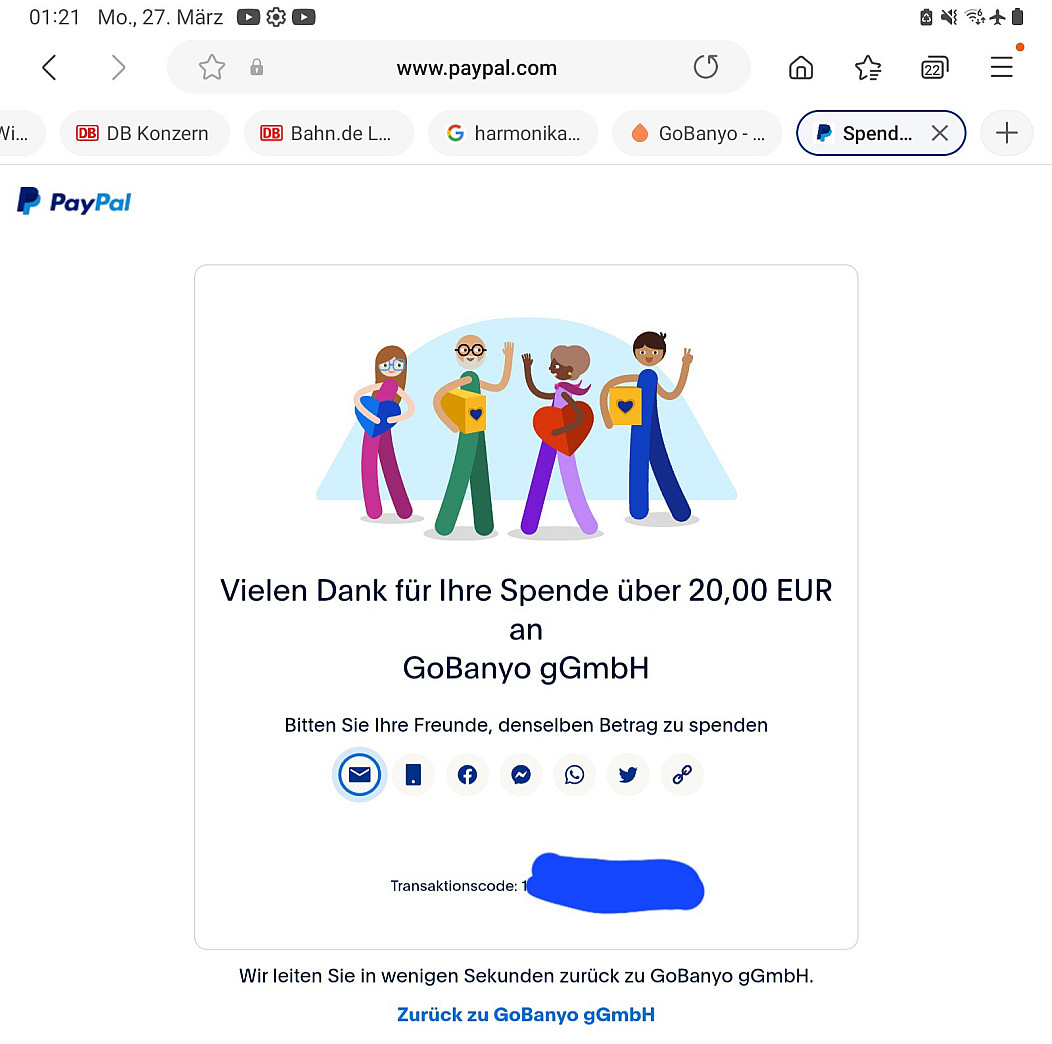Go back to previous page
Screen dimensions: 1052x1044
coord(49,67)
